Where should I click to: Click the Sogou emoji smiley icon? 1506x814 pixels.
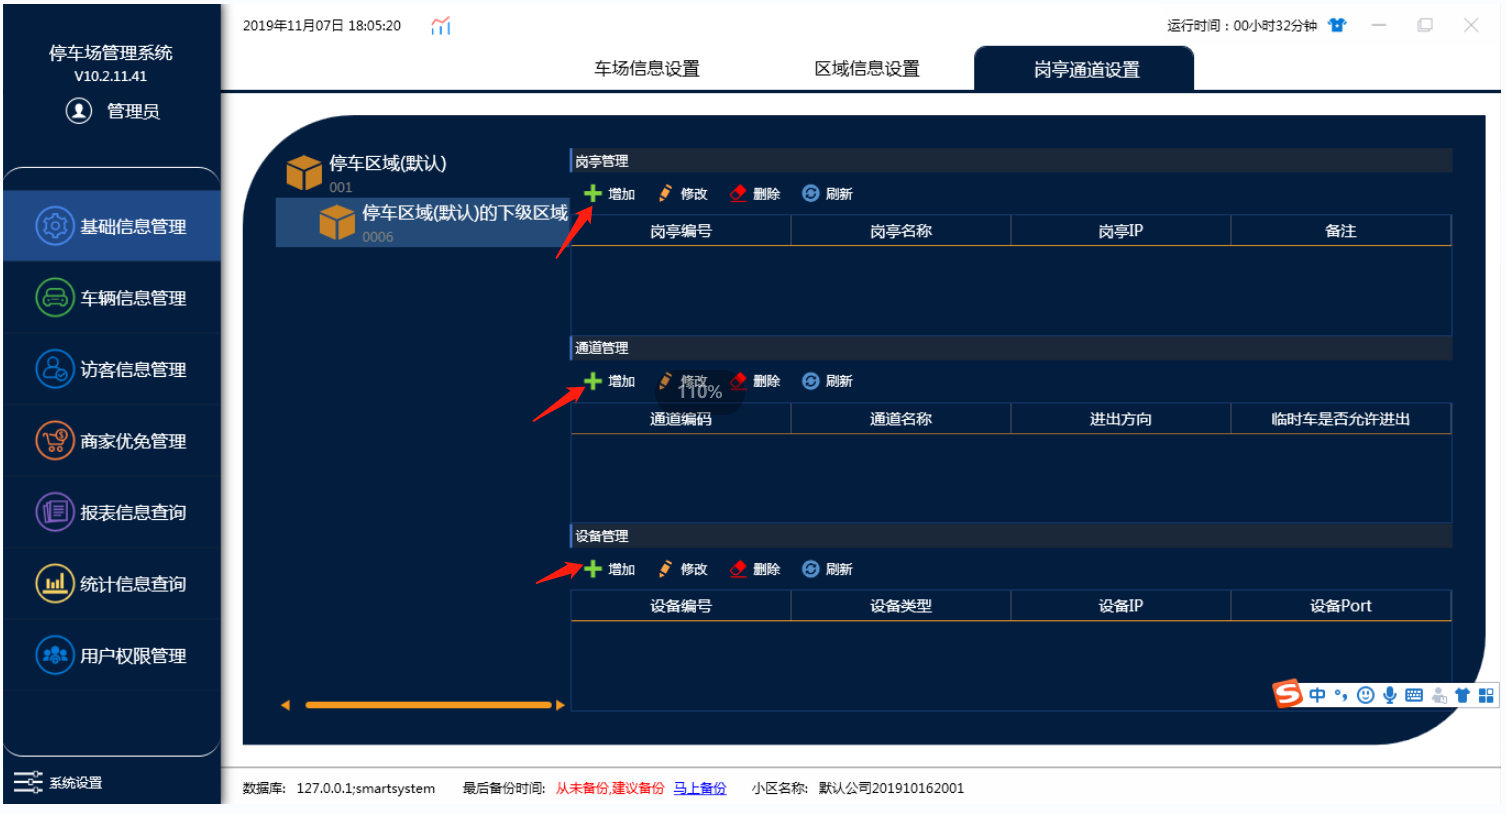(x=1366, y=695)
